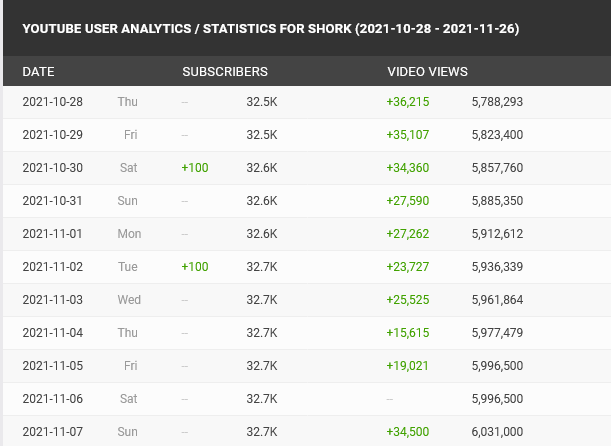
Task: Click the DATE column header
Action: click(38, 72)
